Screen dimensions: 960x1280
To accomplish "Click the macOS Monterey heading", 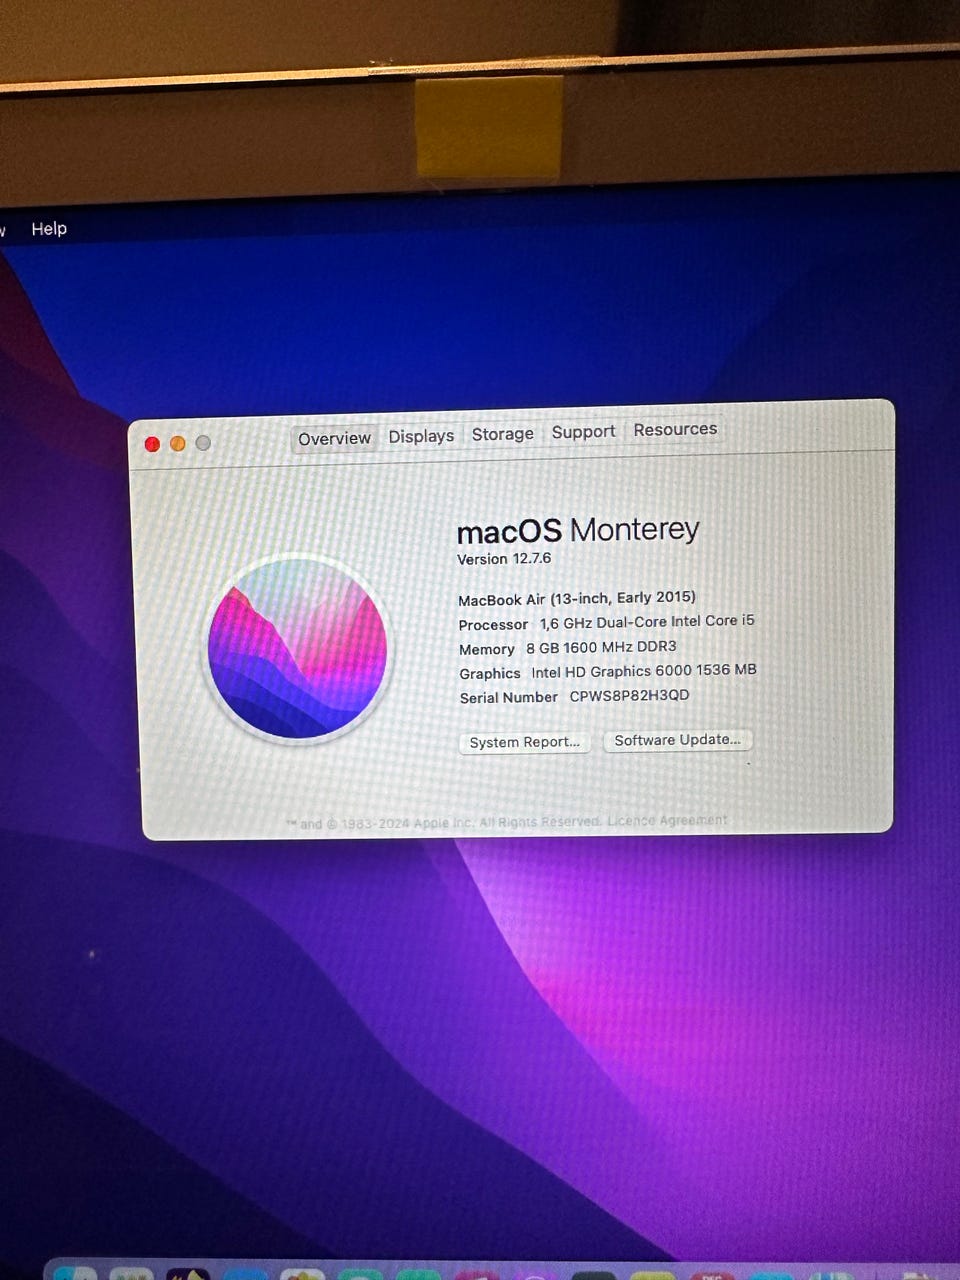I will pyautogui.click(x=578, y=530).
